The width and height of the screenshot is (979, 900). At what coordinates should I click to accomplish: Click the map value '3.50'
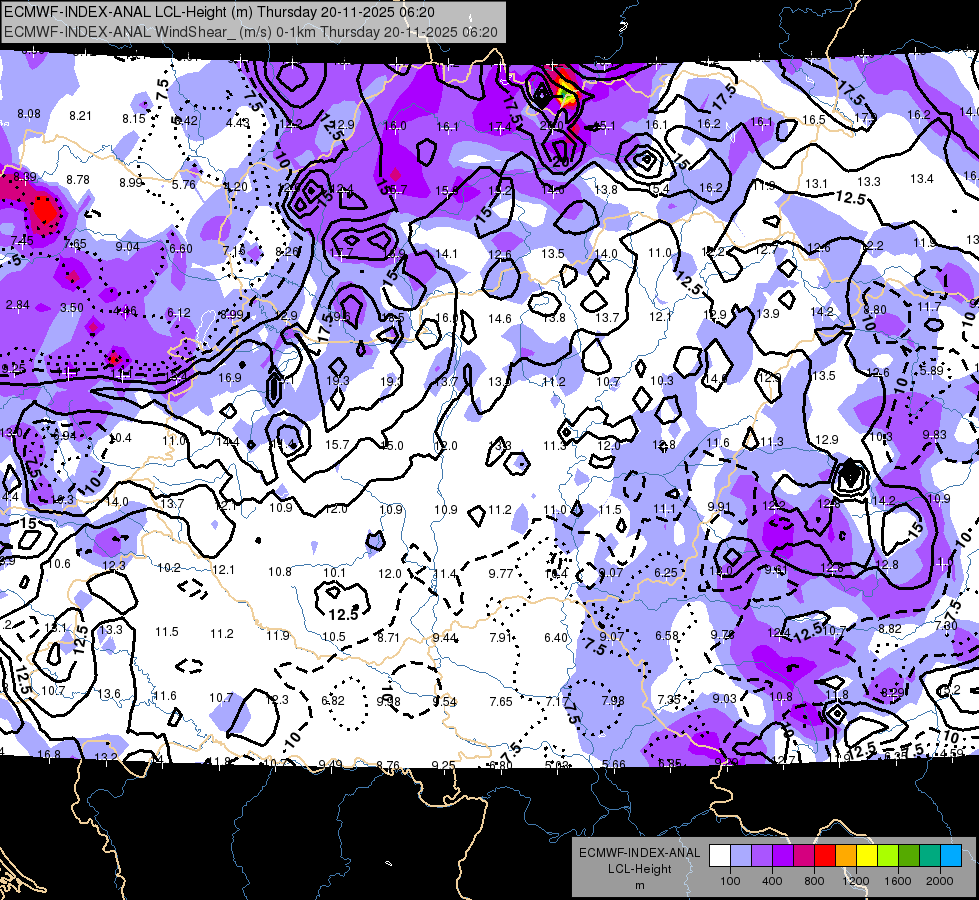[x=72, y=307]
